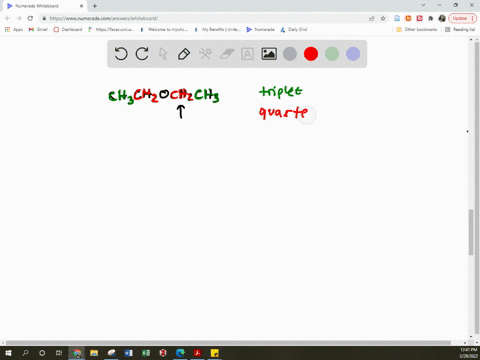
Task: Click the horizontal scrollbar at bottom
Action: pos(228,343)
